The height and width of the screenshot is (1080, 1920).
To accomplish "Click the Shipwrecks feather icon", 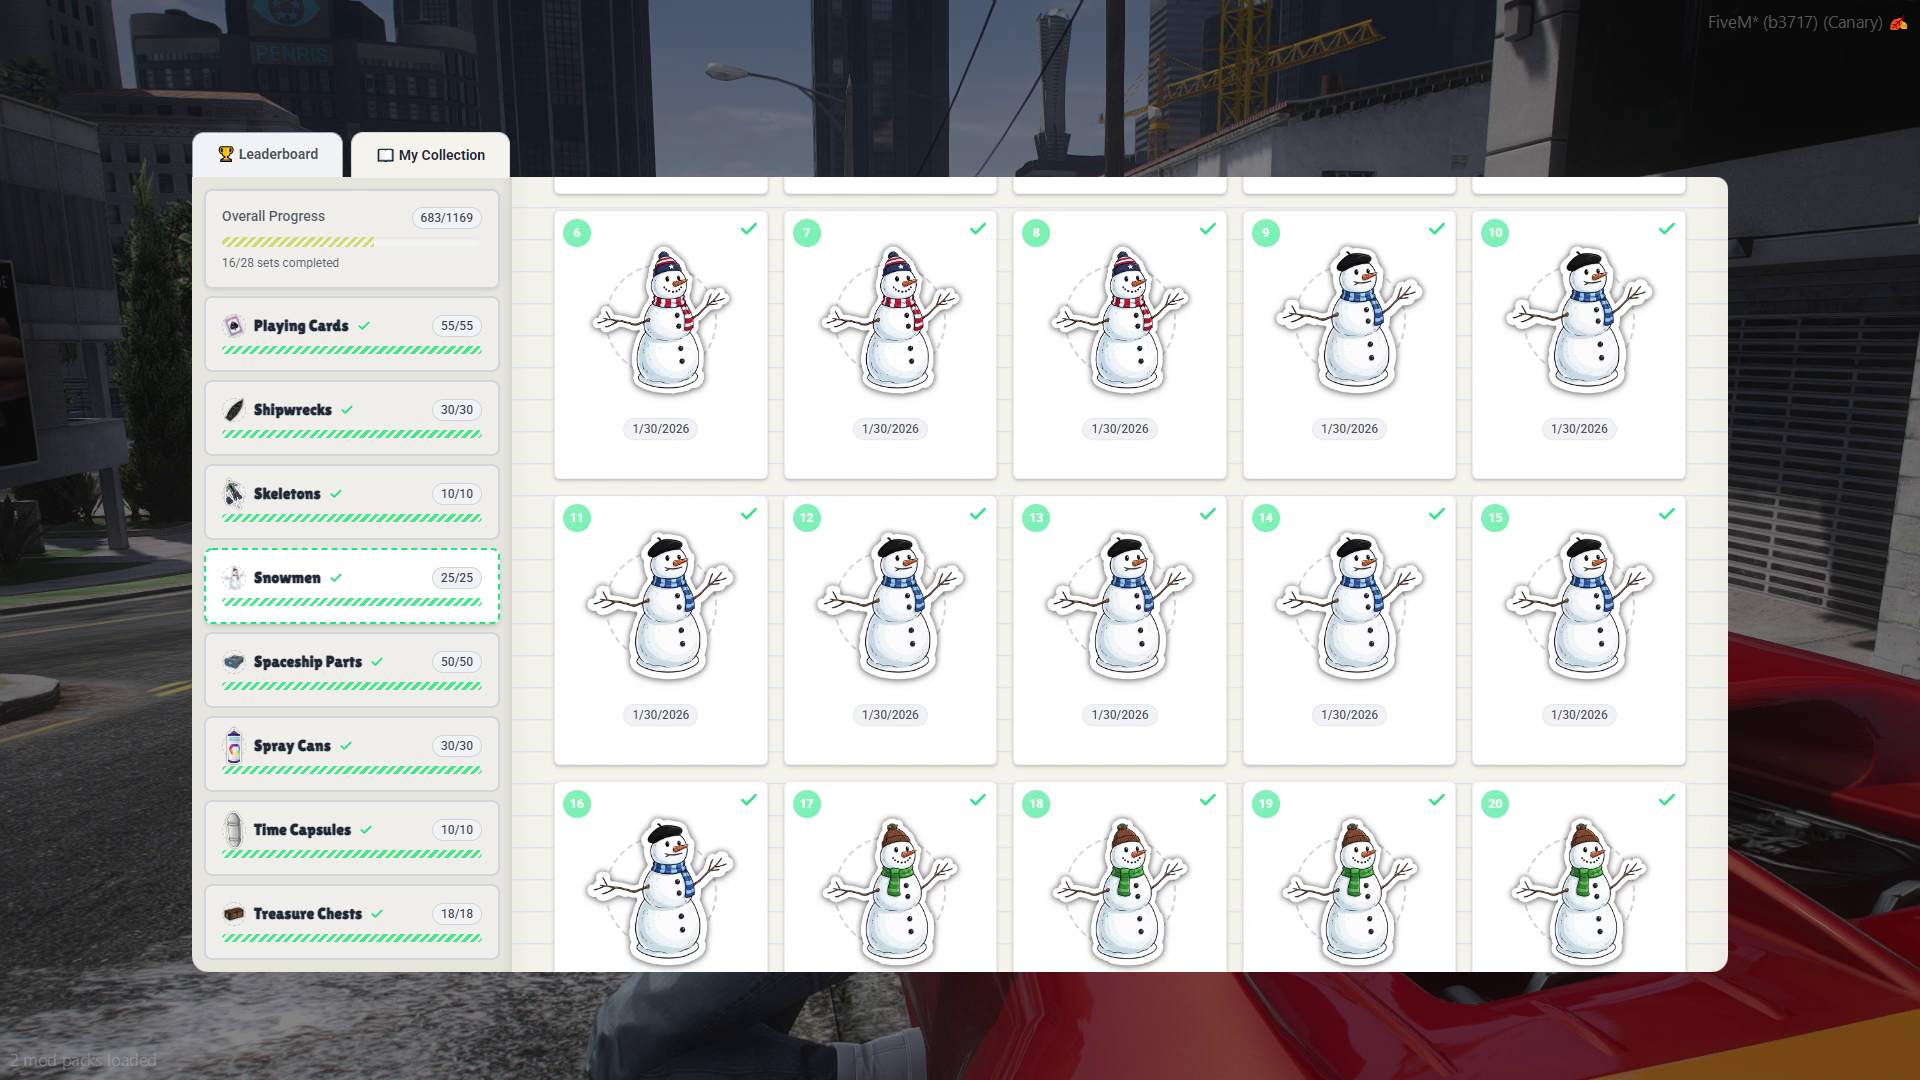I will 233,410.
